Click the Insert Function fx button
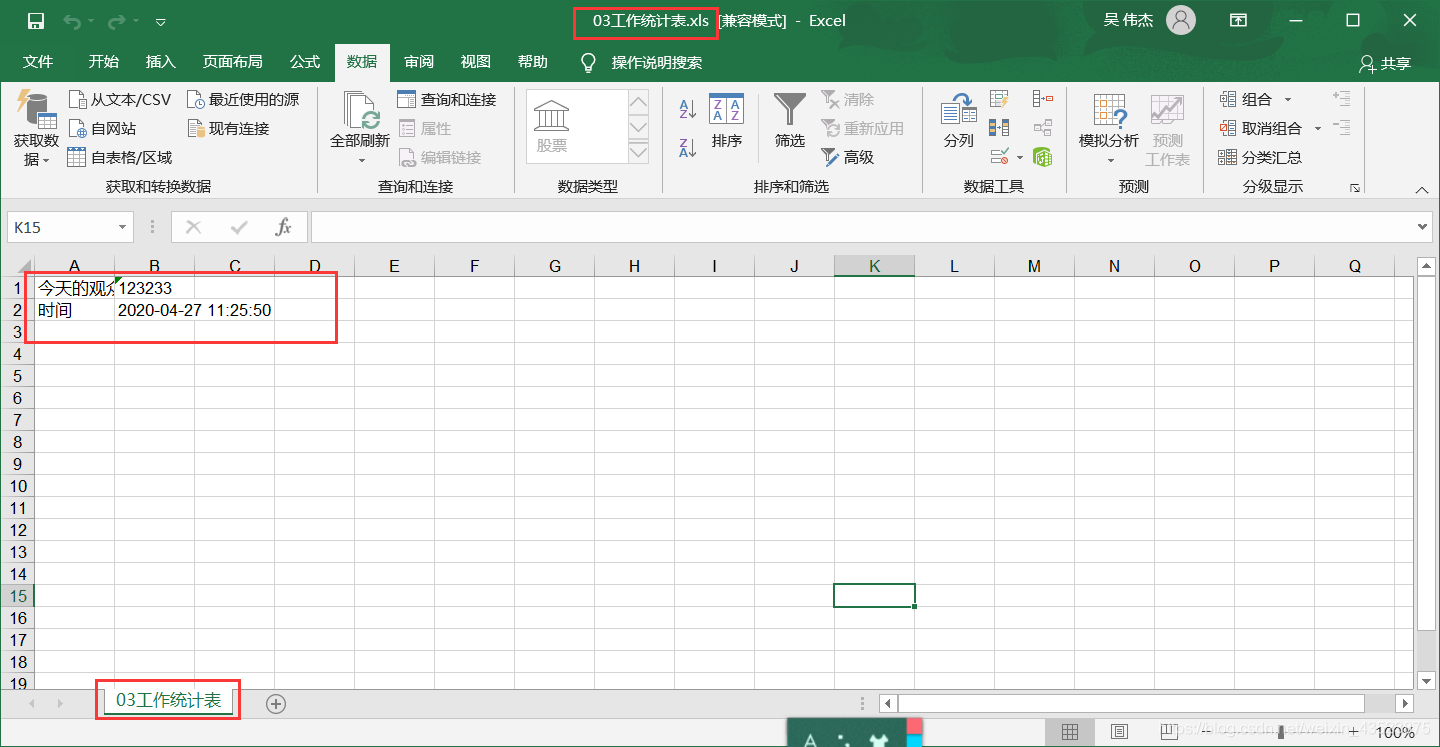The image size is (1440, 747). [283, 227]
